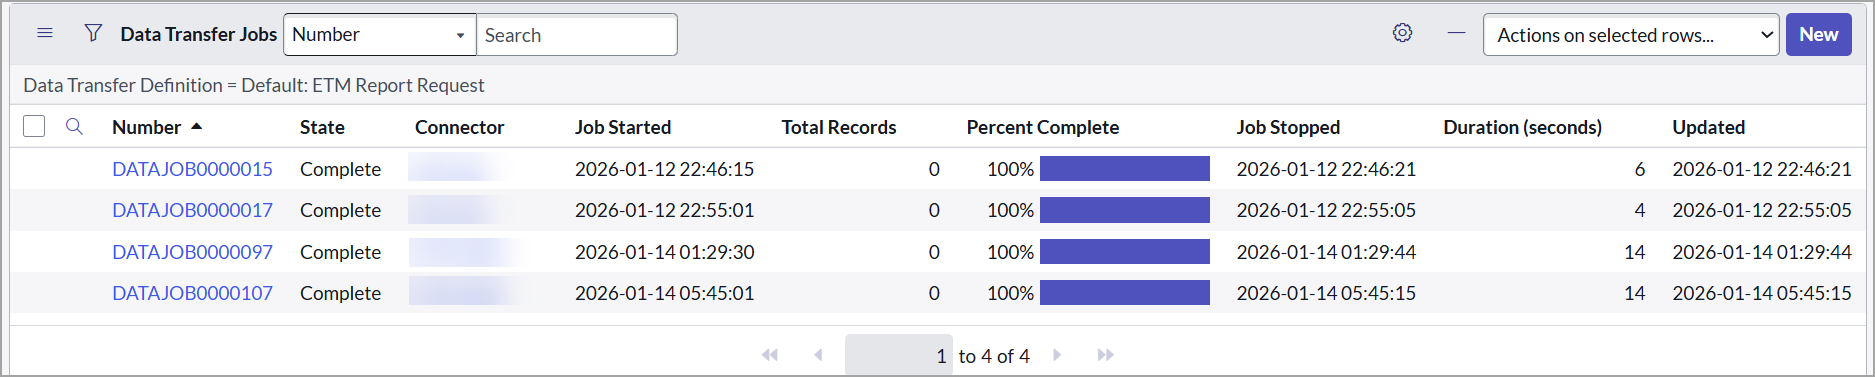The width and height of the screenshot is (1875, 377).
Task: Go to the first page
Action: pos(770,355)
